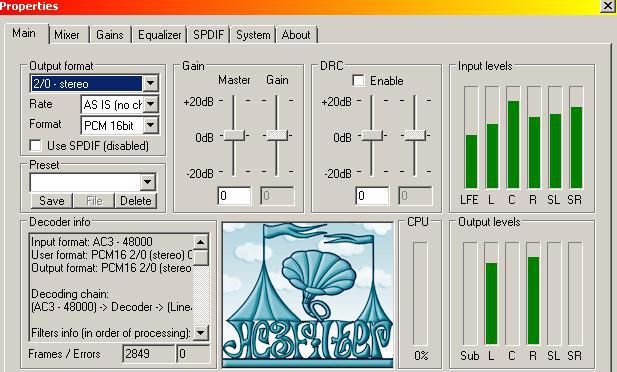The image size is (617, 372).
Task: Click the CPU usage meter bar
Action: (420, 294)
